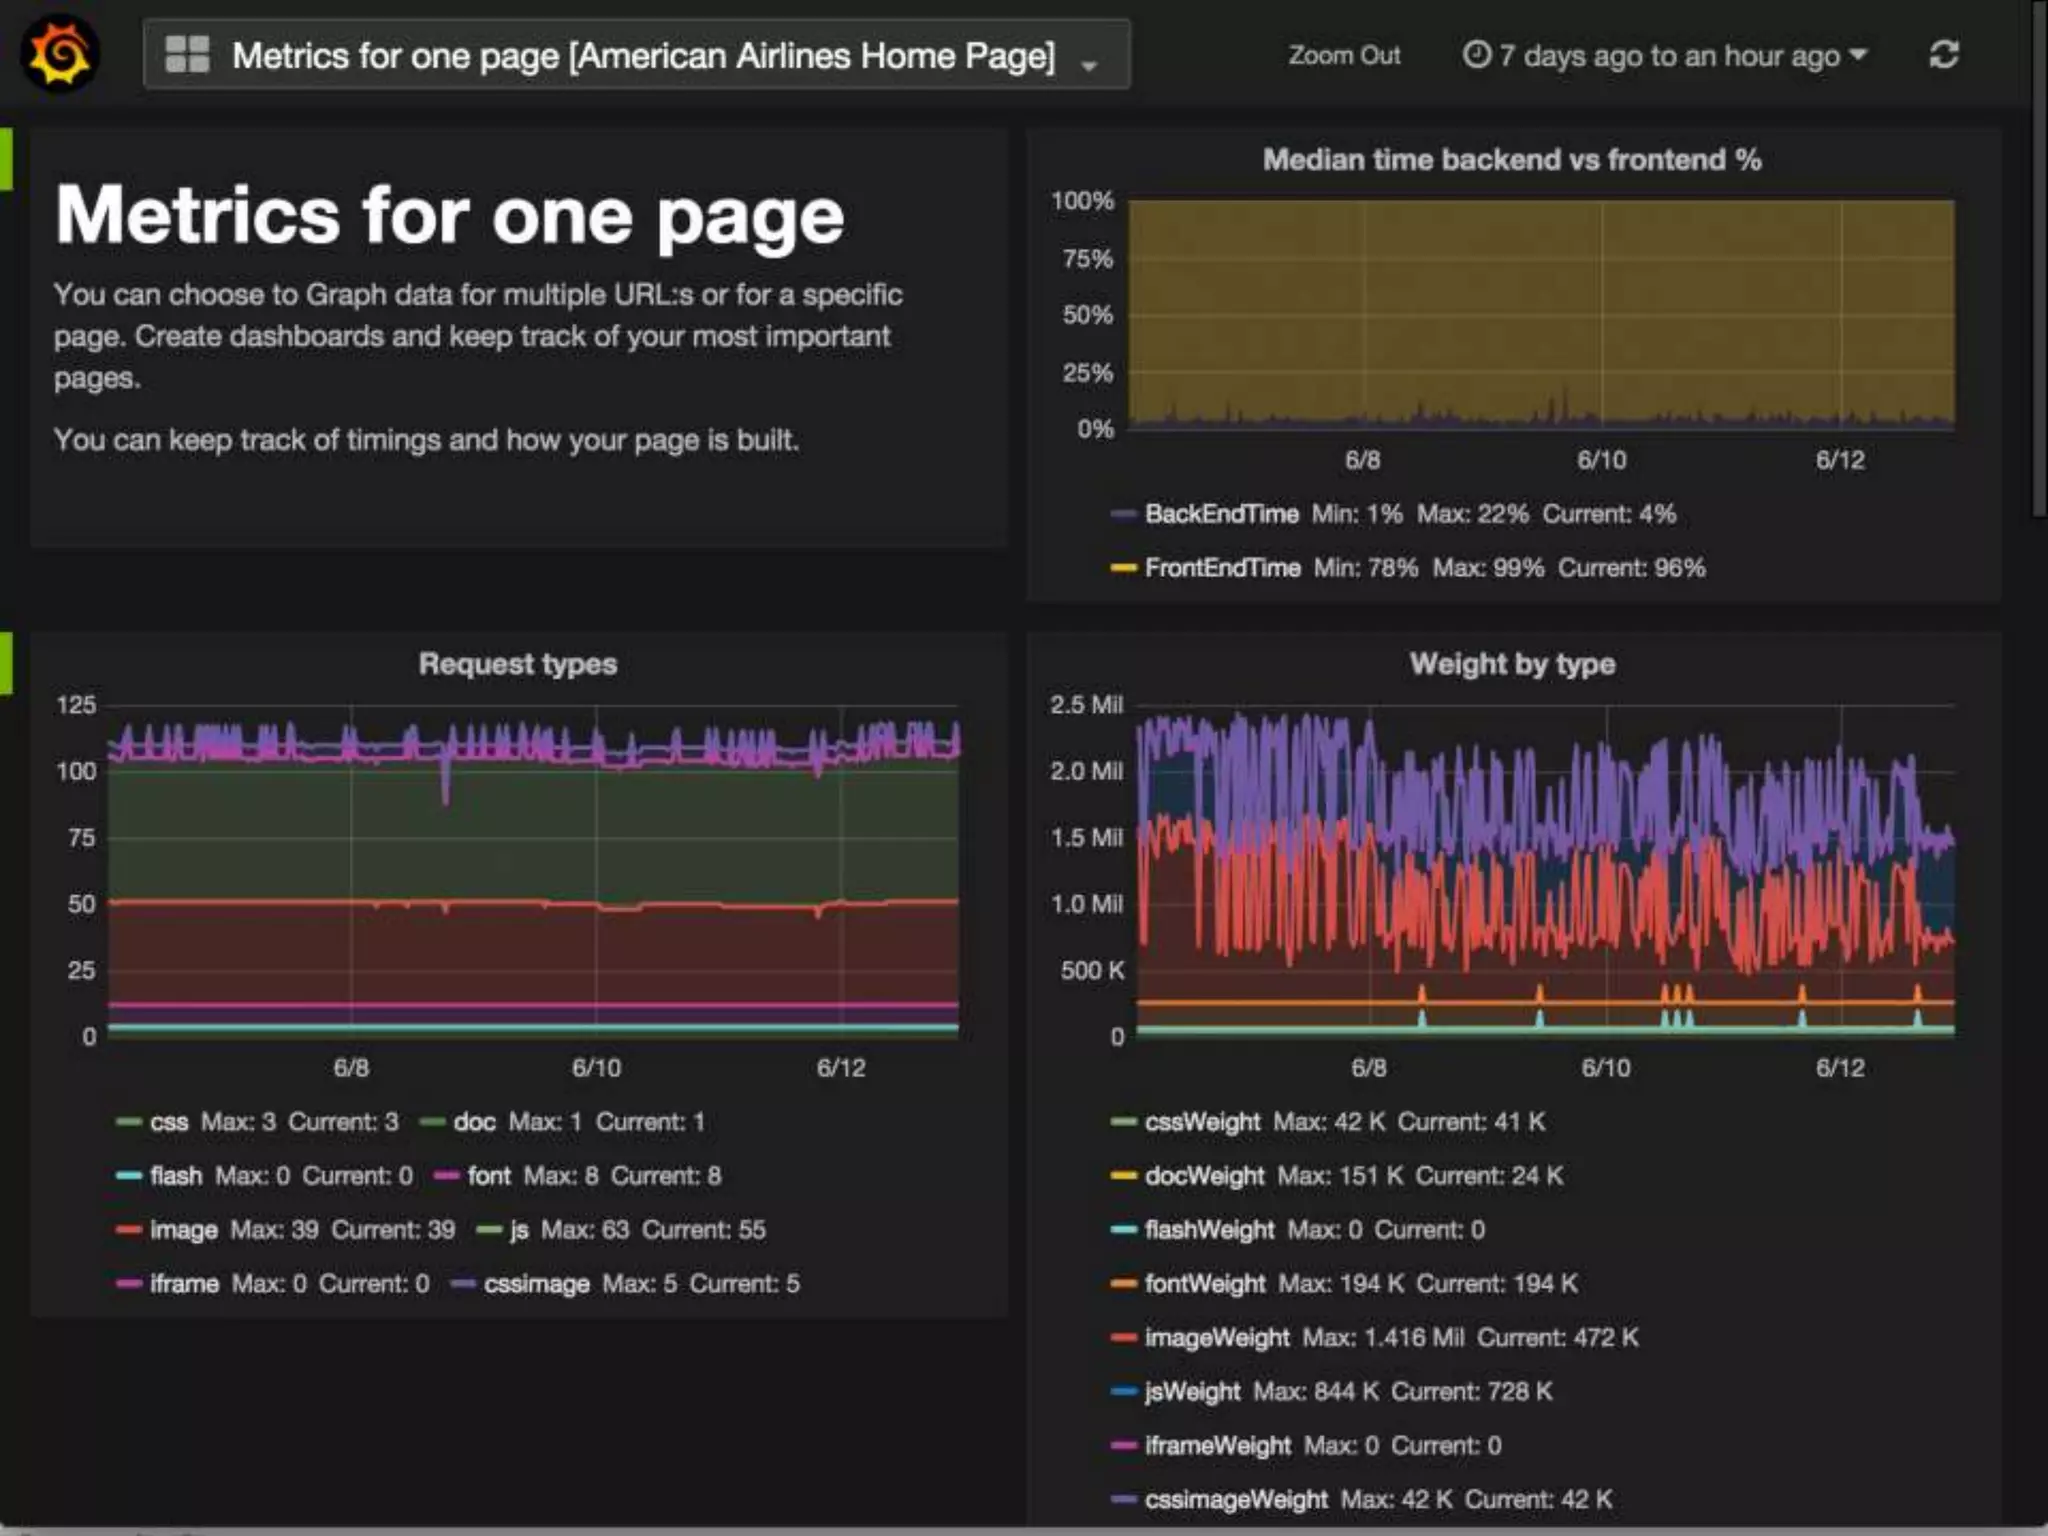
Task: Open the 'Request types' panel title menu
Action: (x=517, y=664)
